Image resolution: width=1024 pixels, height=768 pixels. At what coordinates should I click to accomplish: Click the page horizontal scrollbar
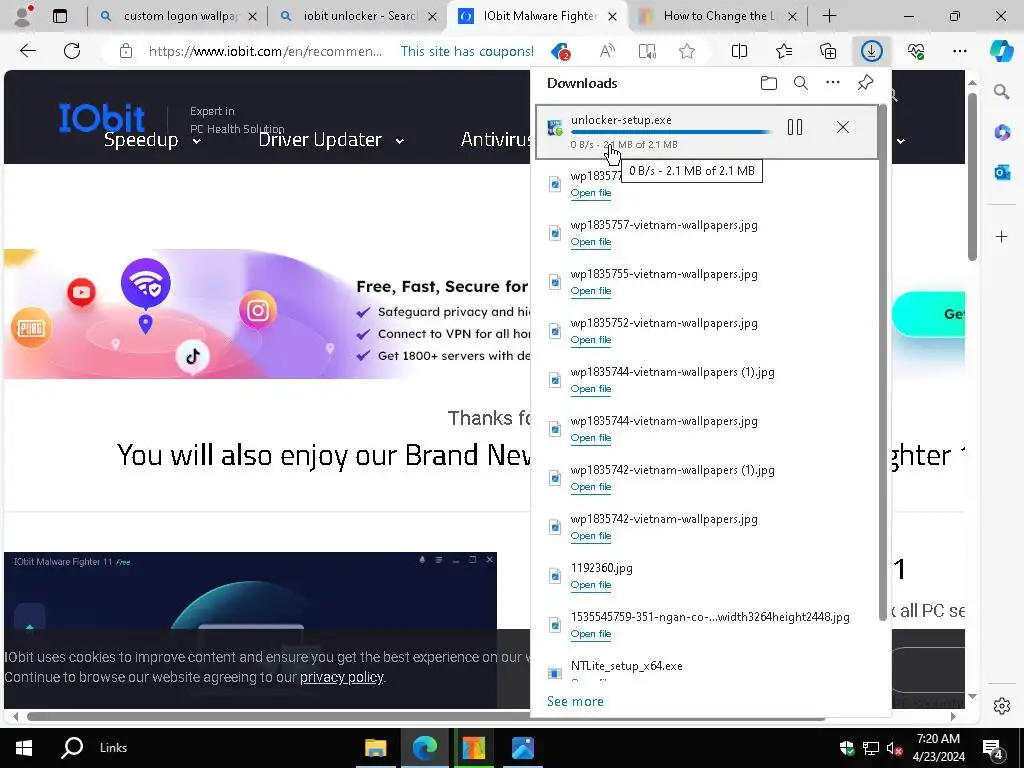click(x=426, y=716)
